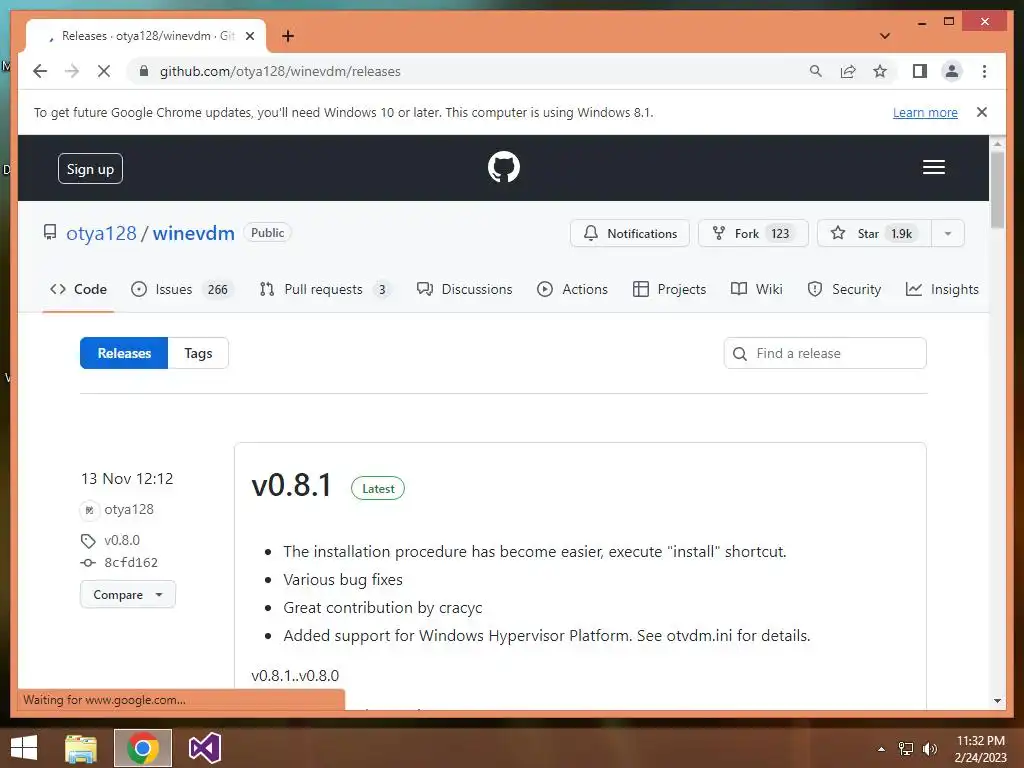Image resolution: width=1024 pixels, height=768 pixels.
Task: View site security lock info
Action: tap(144, 71)
